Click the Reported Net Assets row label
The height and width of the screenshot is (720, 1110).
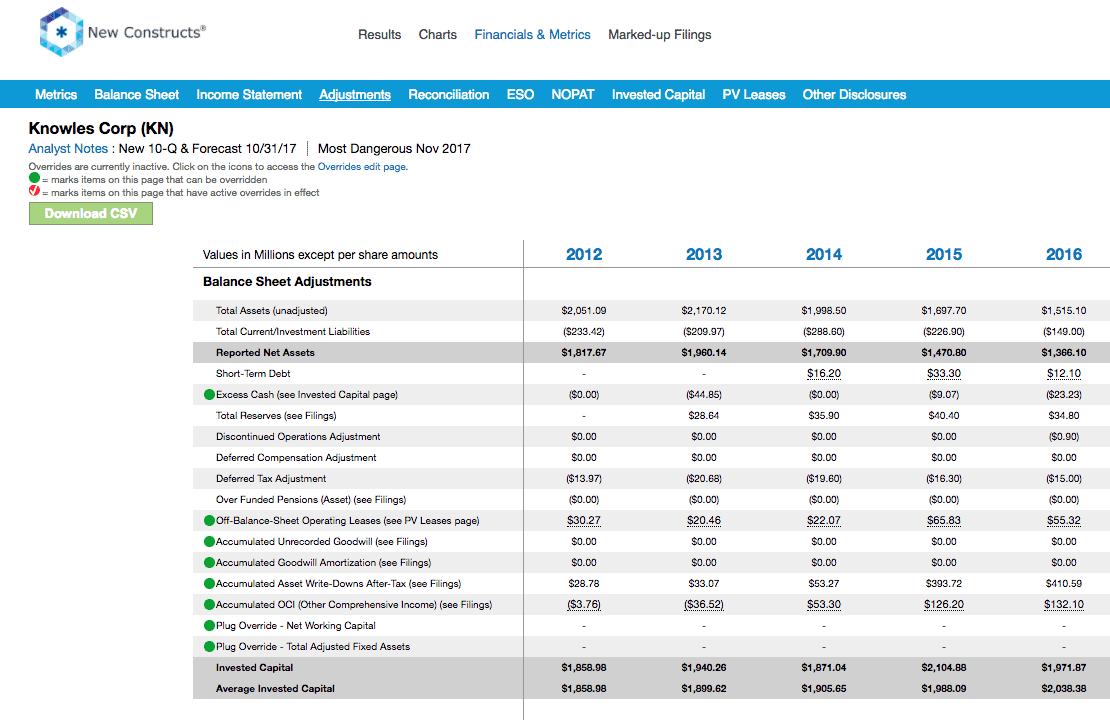click(265, 353)
